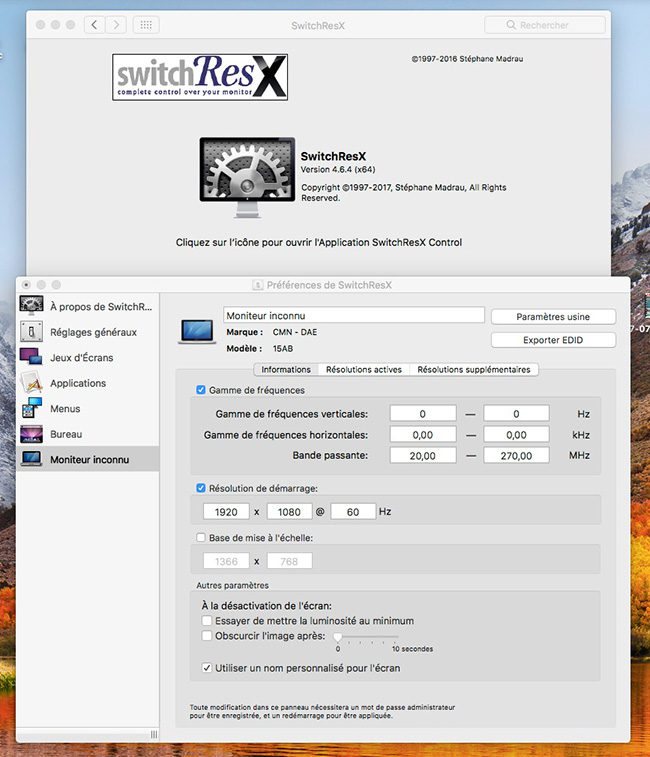This screenshot has height=757, width=650.
Task: Click the ©1997-2016 Stéphane Madrau text
Action: point(467,59)
